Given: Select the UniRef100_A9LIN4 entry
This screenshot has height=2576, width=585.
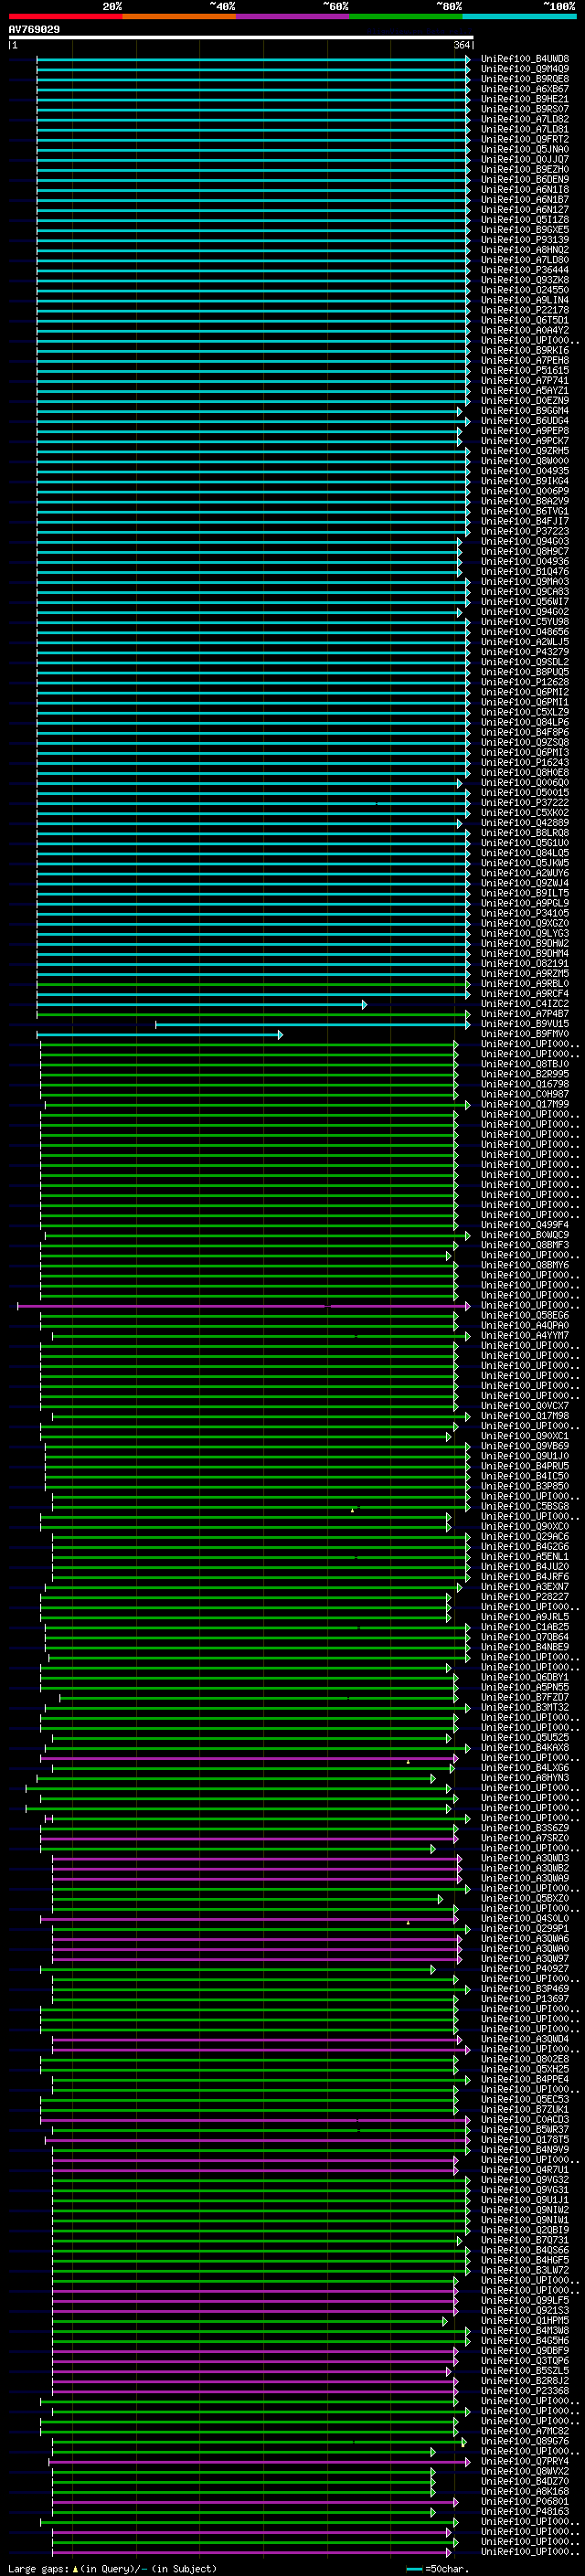Looking at the screenshot, I should 525,300.
